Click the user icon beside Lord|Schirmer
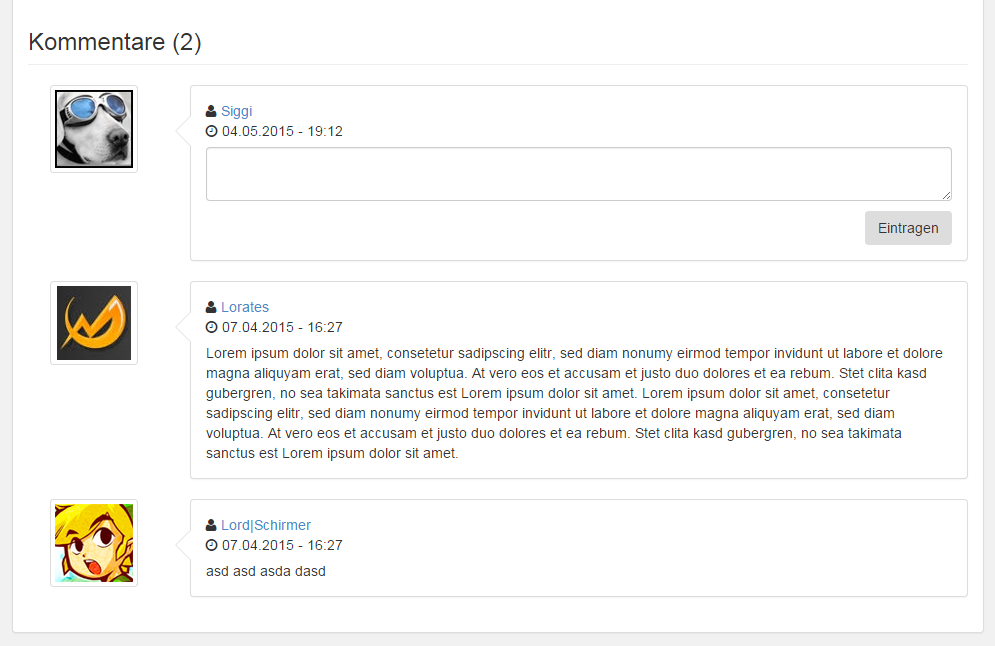 click(x=211, y=525)
